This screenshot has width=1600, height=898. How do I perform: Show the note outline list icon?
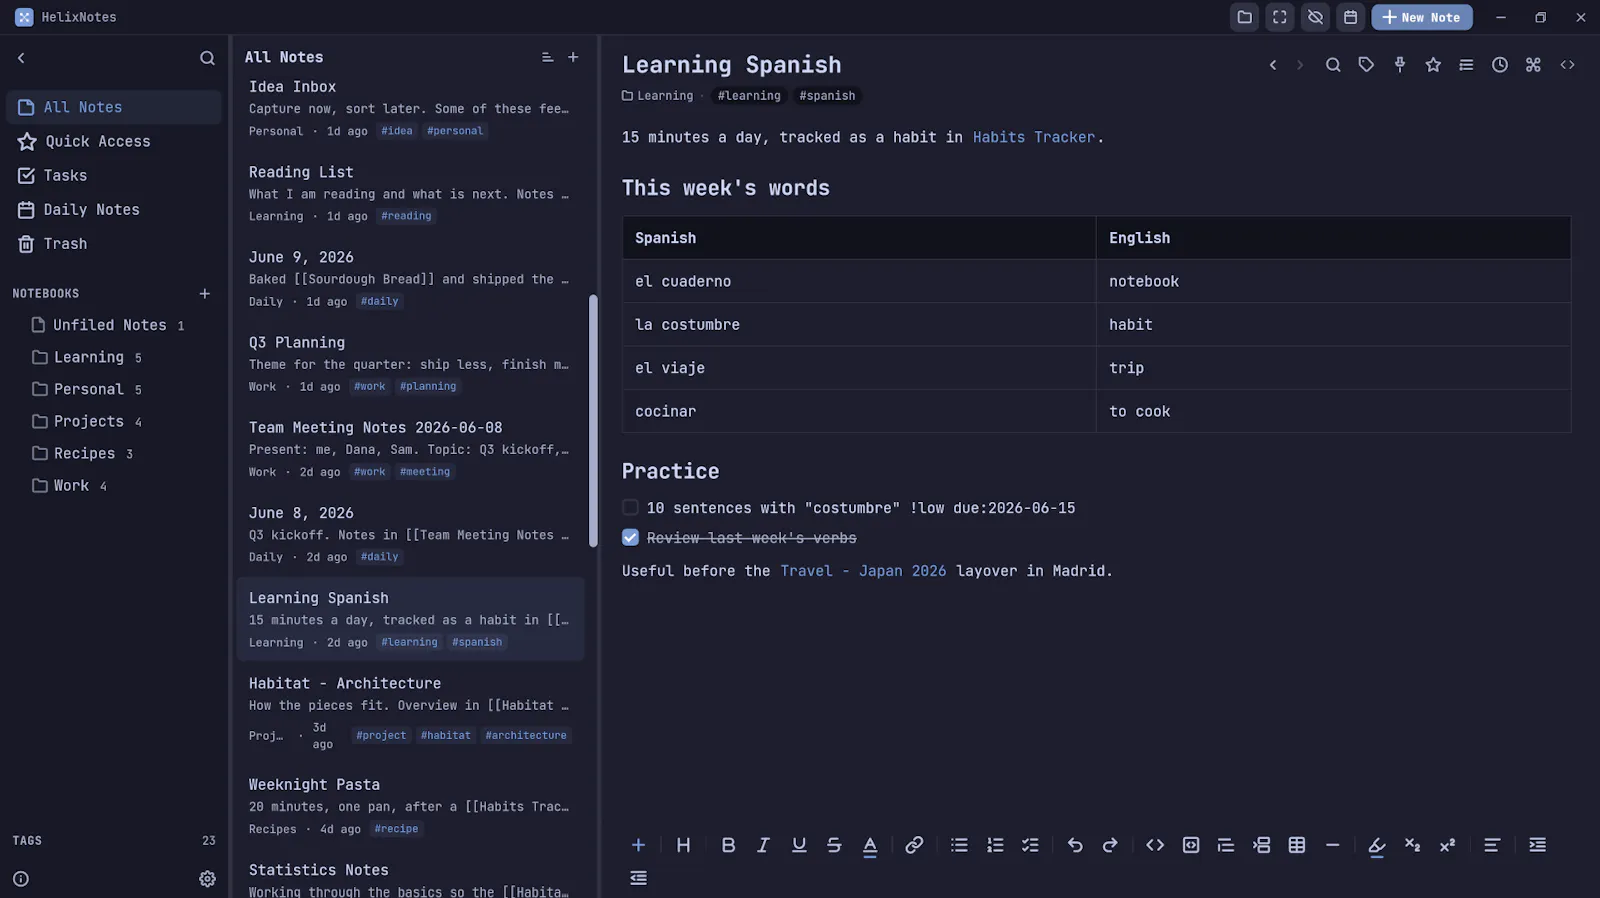pos(1466,65)
